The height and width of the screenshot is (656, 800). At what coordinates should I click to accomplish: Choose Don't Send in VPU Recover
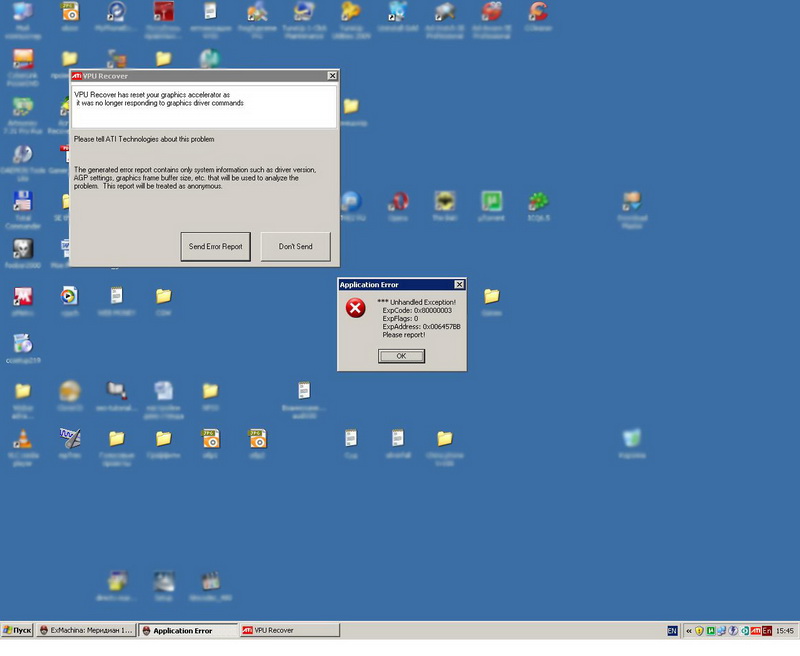click(295, 246)
